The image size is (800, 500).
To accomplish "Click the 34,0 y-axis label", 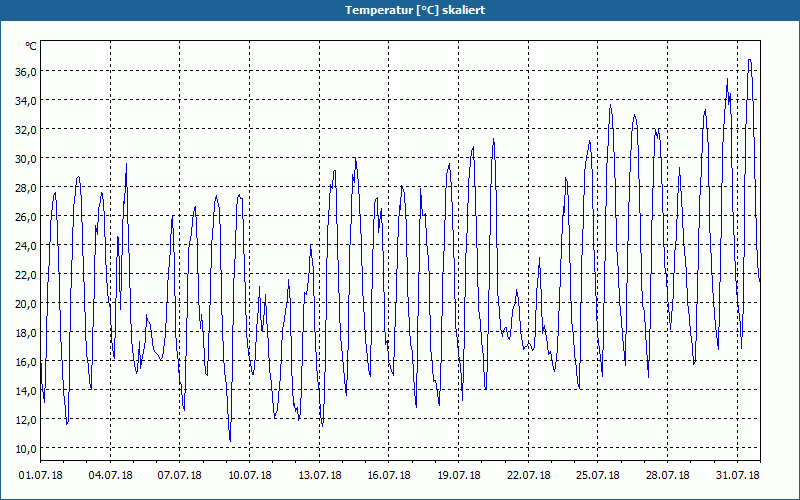I will 26,101.
